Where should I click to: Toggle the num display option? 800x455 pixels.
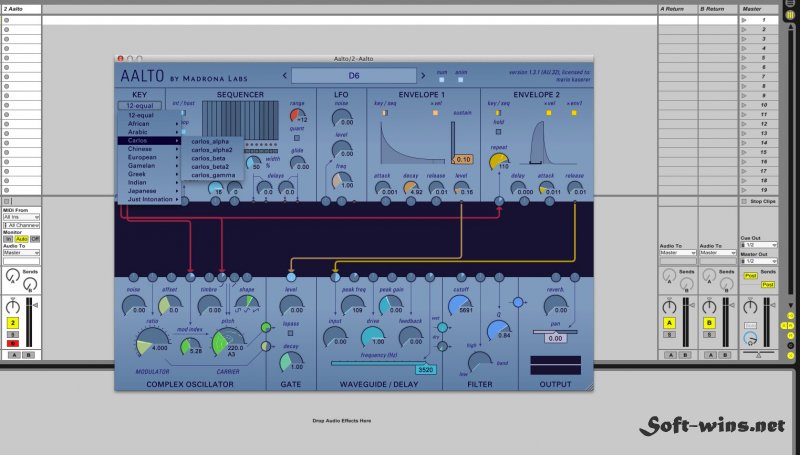tap(442, 80)
